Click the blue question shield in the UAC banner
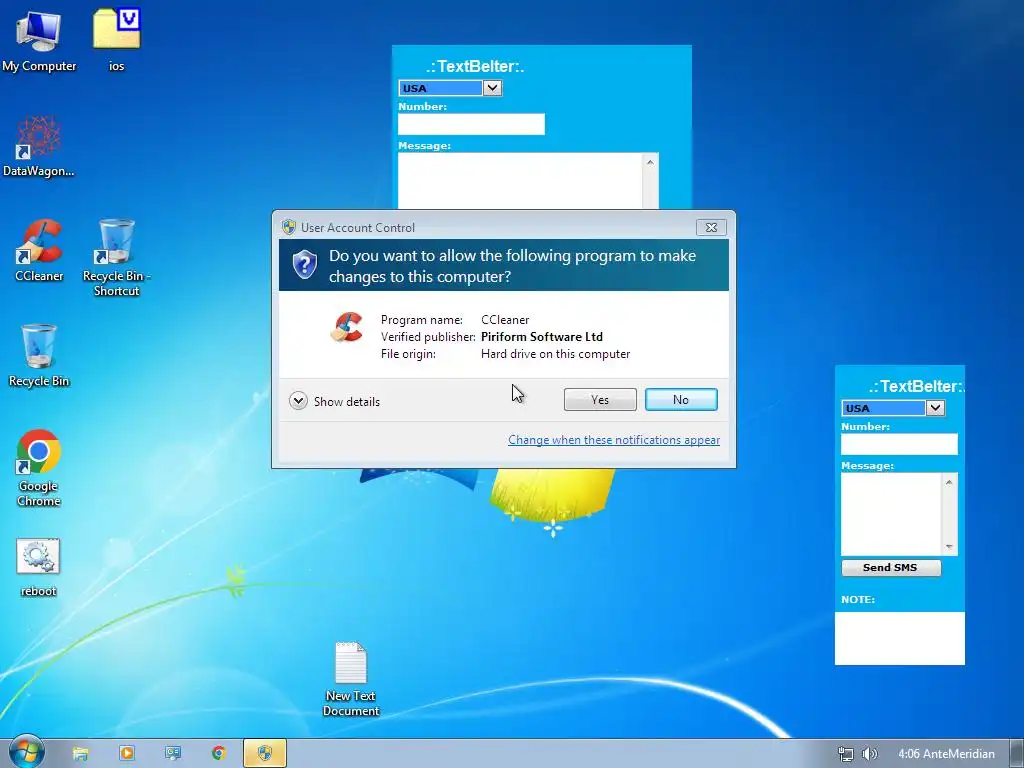This screenshot has height=768, width=1024. pyautogui.click(x=304, y=264)
